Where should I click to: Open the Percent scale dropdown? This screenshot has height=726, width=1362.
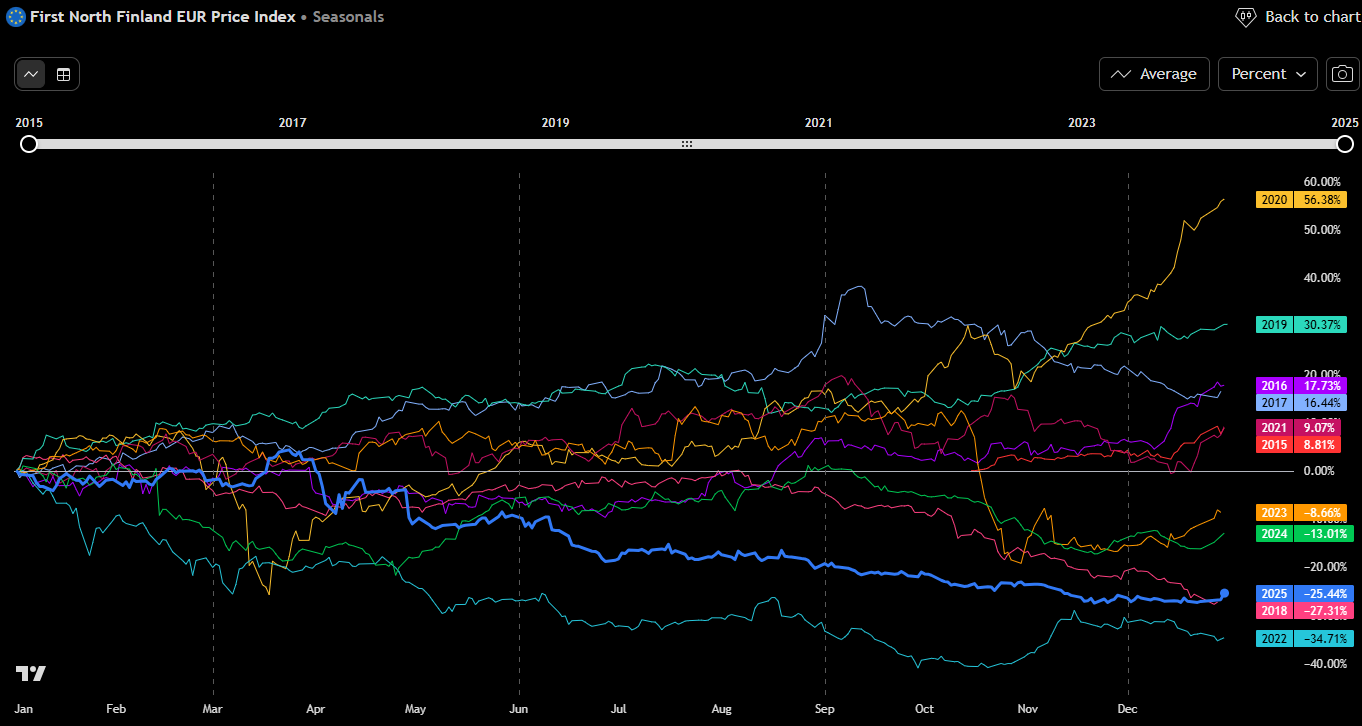tap(1268, 74)
